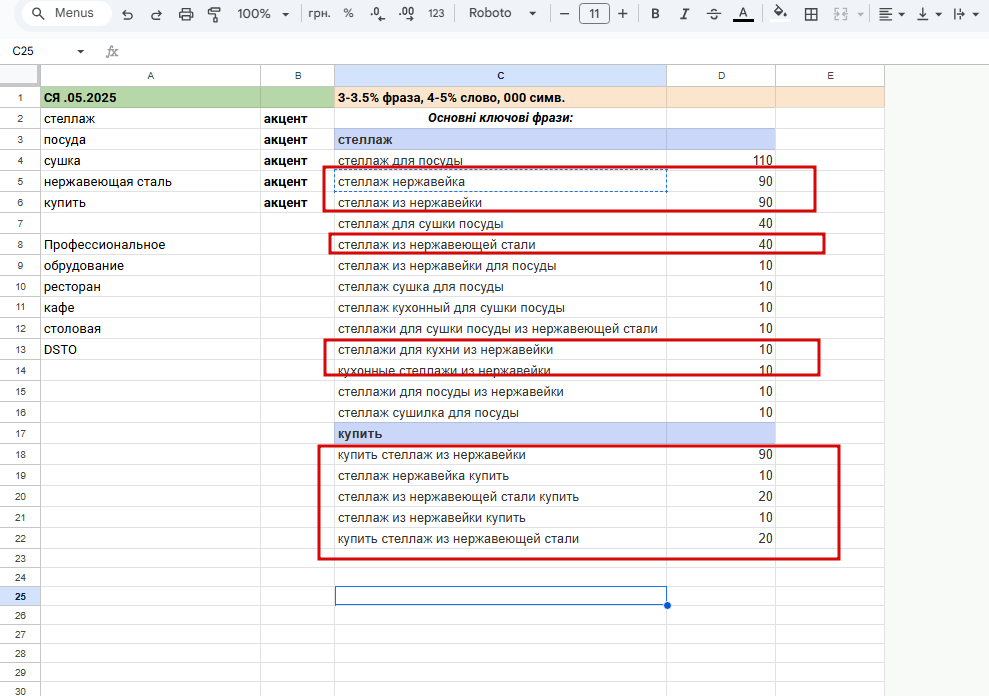Toggle bold formatting
989x696 pixels.
(x=655, y=14)
